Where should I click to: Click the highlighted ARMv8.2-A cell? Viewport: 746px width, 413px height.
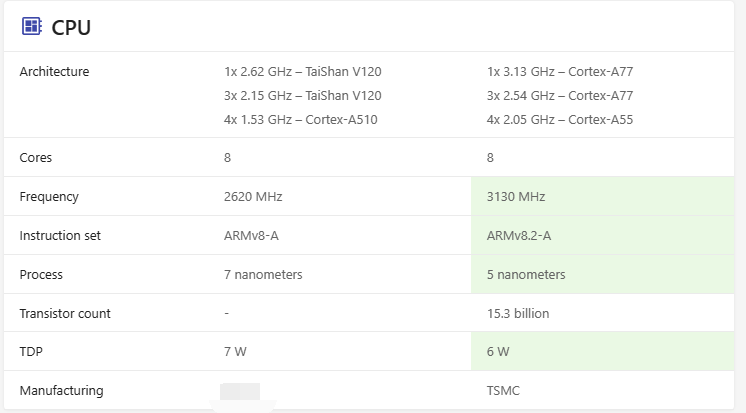coord(518,236)
